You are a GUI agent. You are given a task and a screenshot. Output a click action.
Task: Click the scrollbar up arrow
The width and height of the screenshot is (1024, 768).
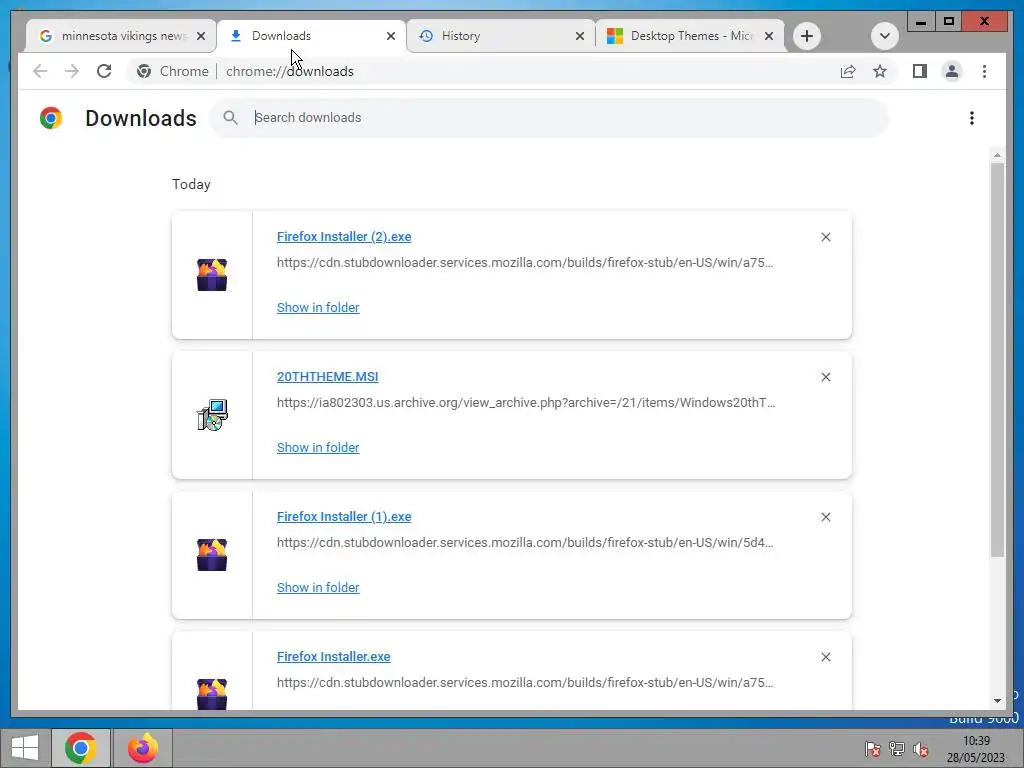tap(997, 155)
